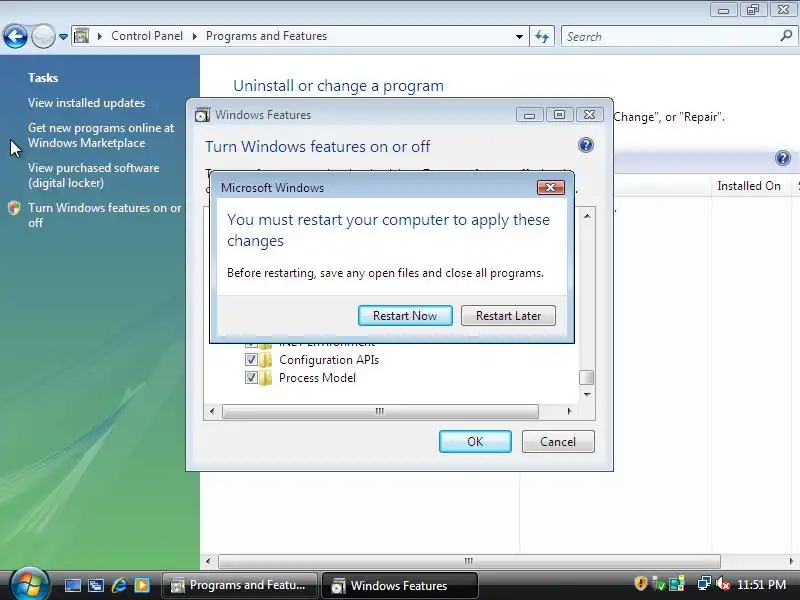Viewport: 800px width, 600px height.
Task: Open Get new programs online at Windows Marketplace
Action: [101, 135]
